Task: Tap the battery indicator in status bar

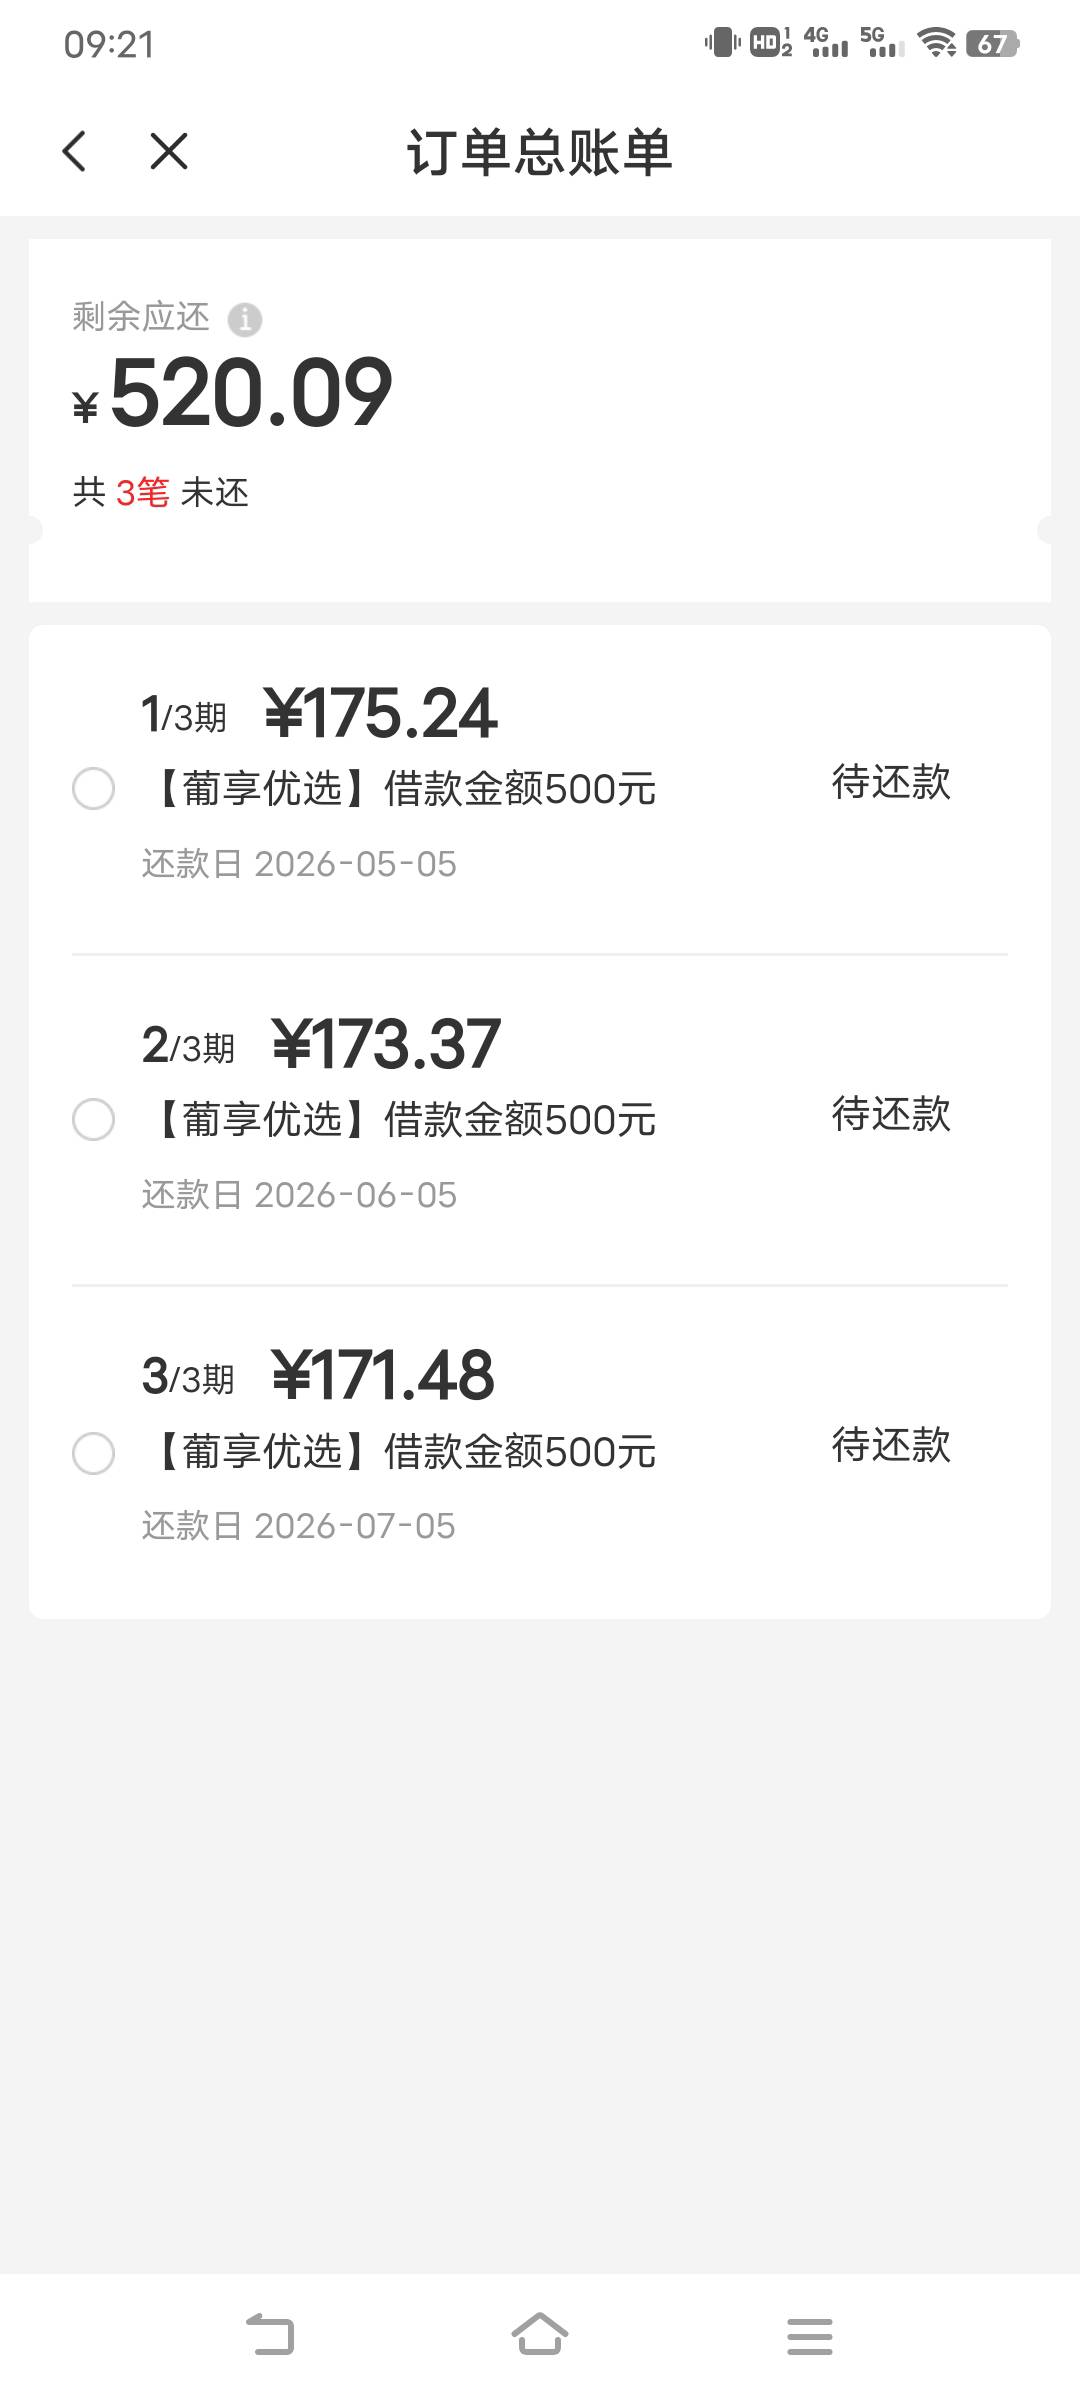Action: point(992,44)
